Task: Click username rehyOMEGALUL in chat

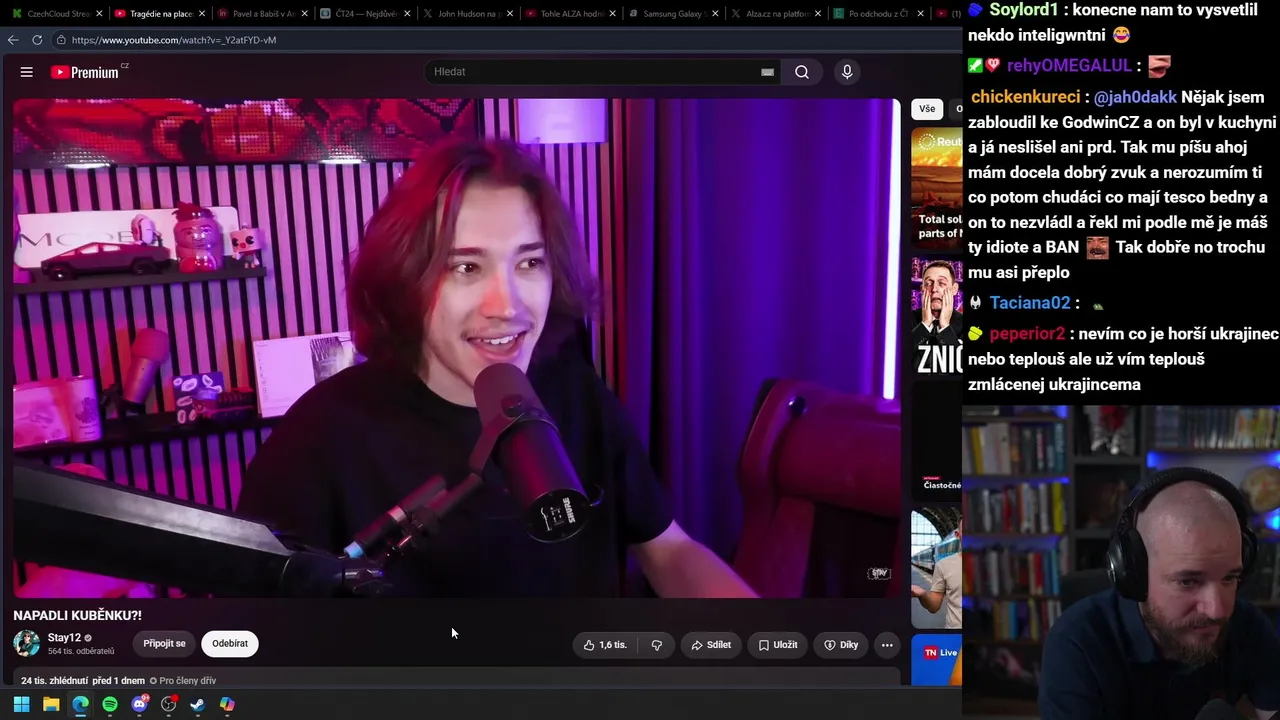Action: (x=1069, y=66)
